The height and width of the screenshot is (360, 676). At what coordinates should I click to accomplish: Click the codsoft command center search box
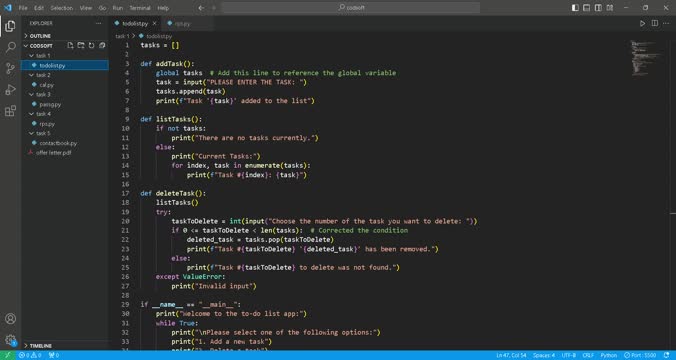point(351,8)
